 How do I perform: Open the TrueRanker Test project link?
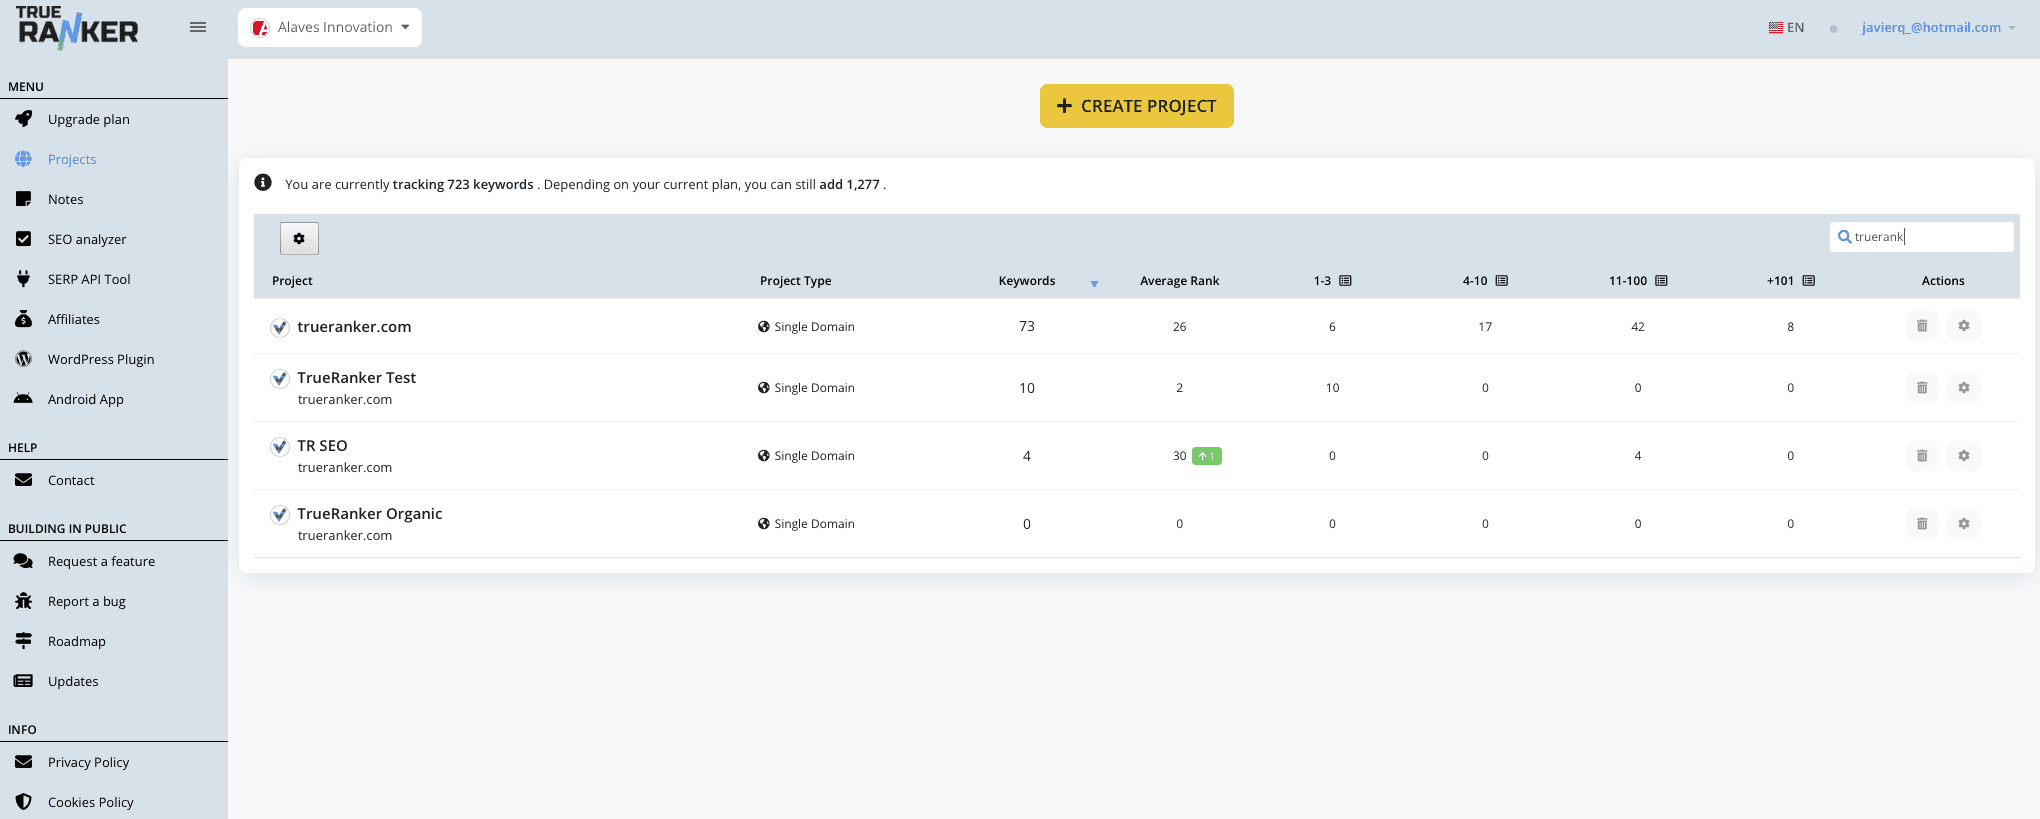[x=356, y=378]
